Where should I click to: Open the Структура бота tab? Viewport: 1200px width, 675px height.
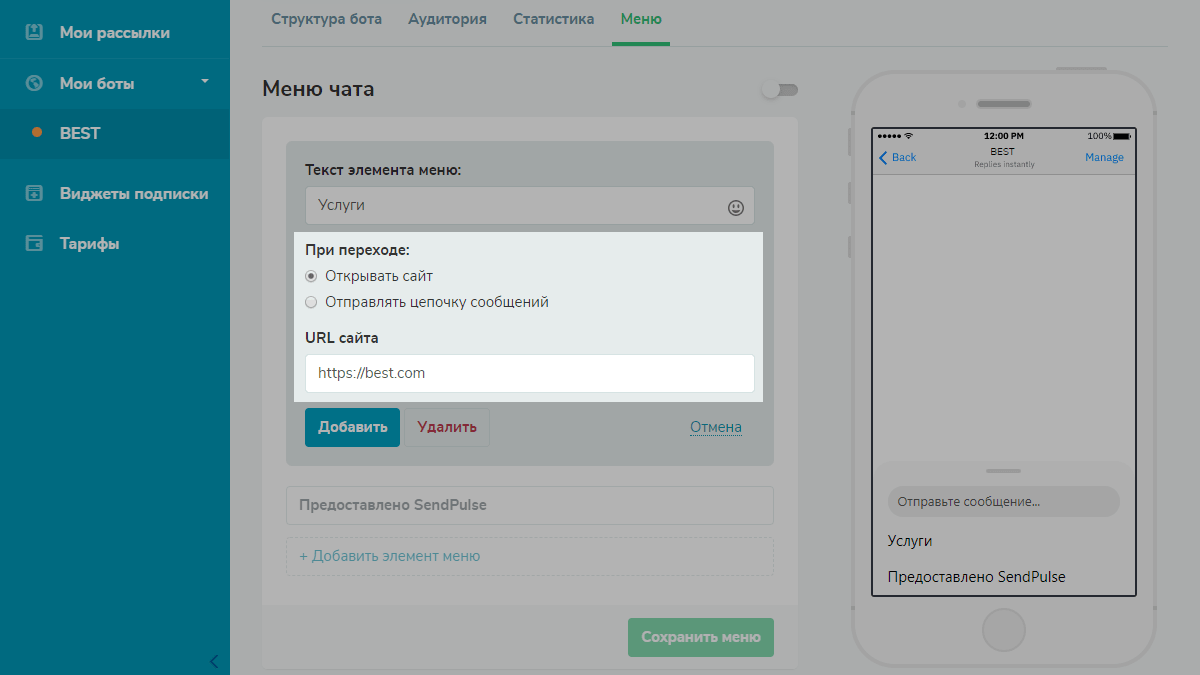click(326, 19)
